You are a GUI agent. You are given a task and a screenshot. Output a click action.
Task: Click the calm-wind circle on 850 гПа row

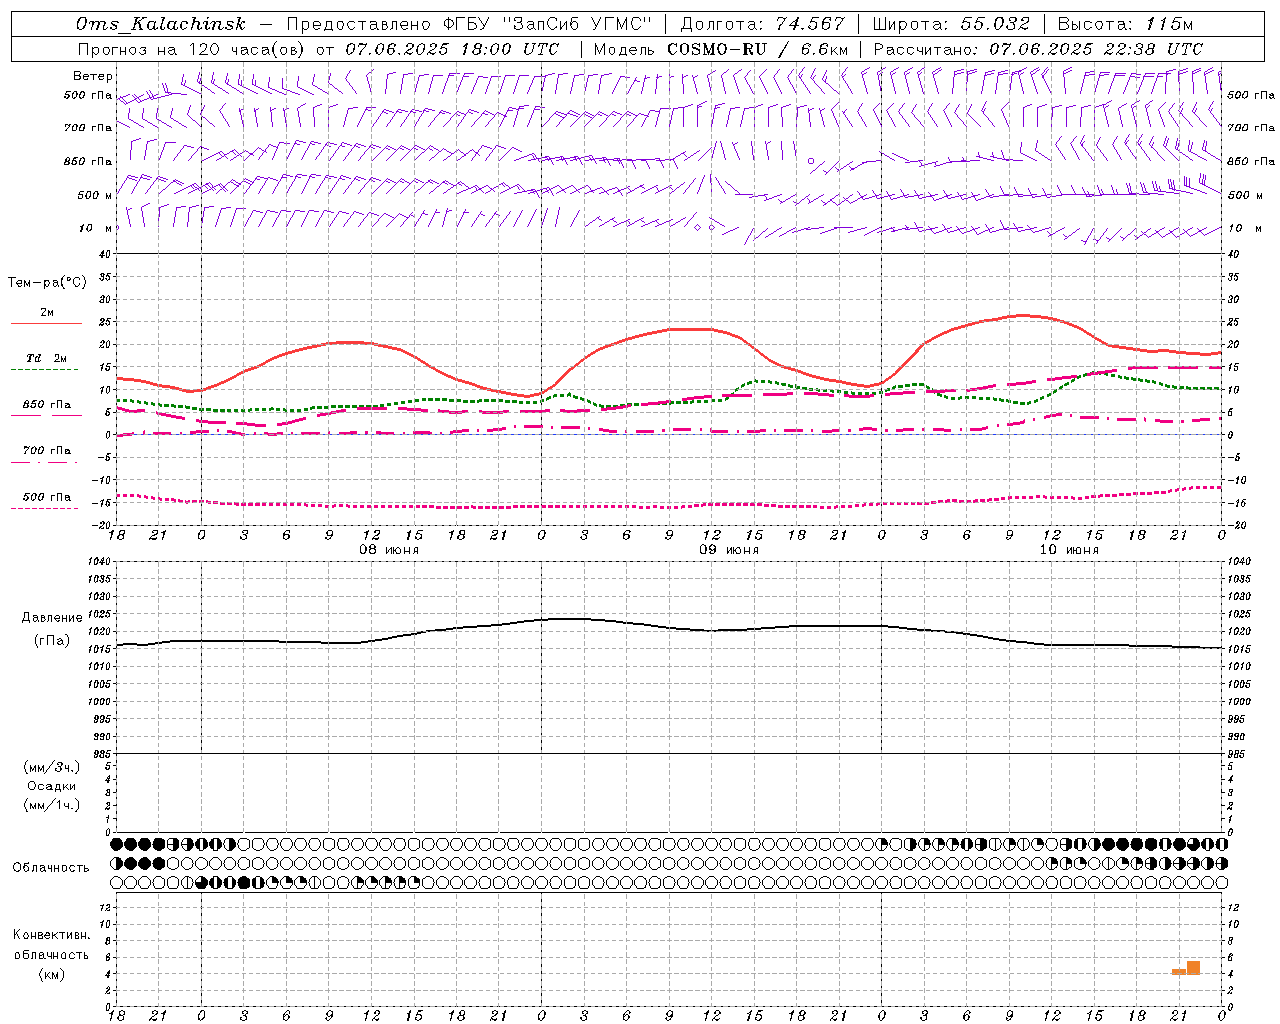[x=811, y=160]
